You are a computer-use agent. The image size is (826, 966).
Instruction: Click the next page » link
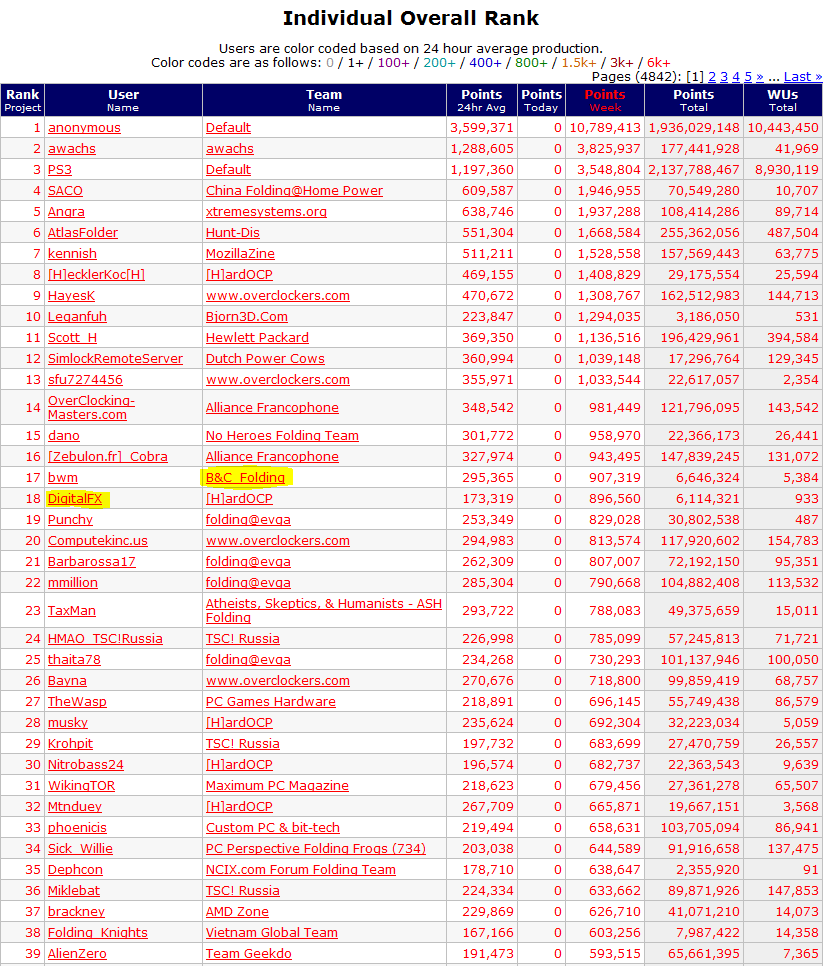759,77
